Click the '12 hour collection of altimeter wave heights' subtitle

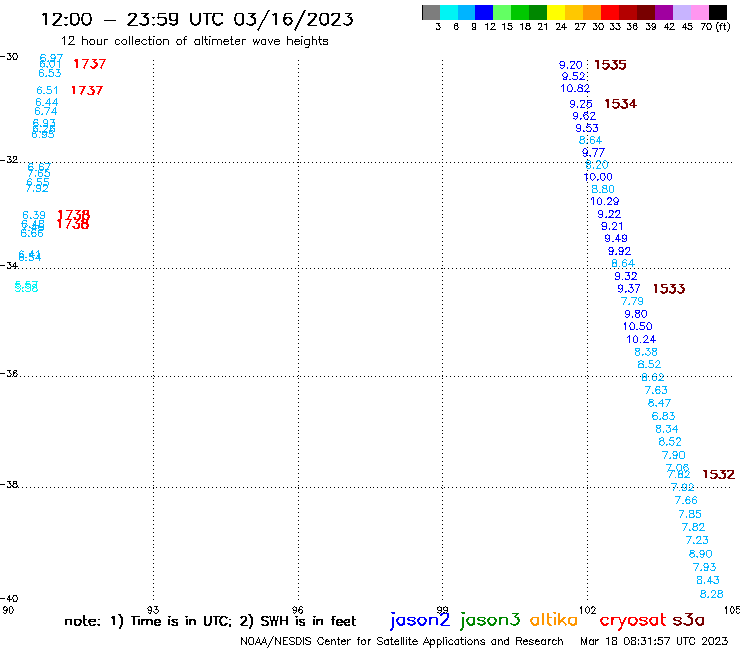(x=194, y=41)
